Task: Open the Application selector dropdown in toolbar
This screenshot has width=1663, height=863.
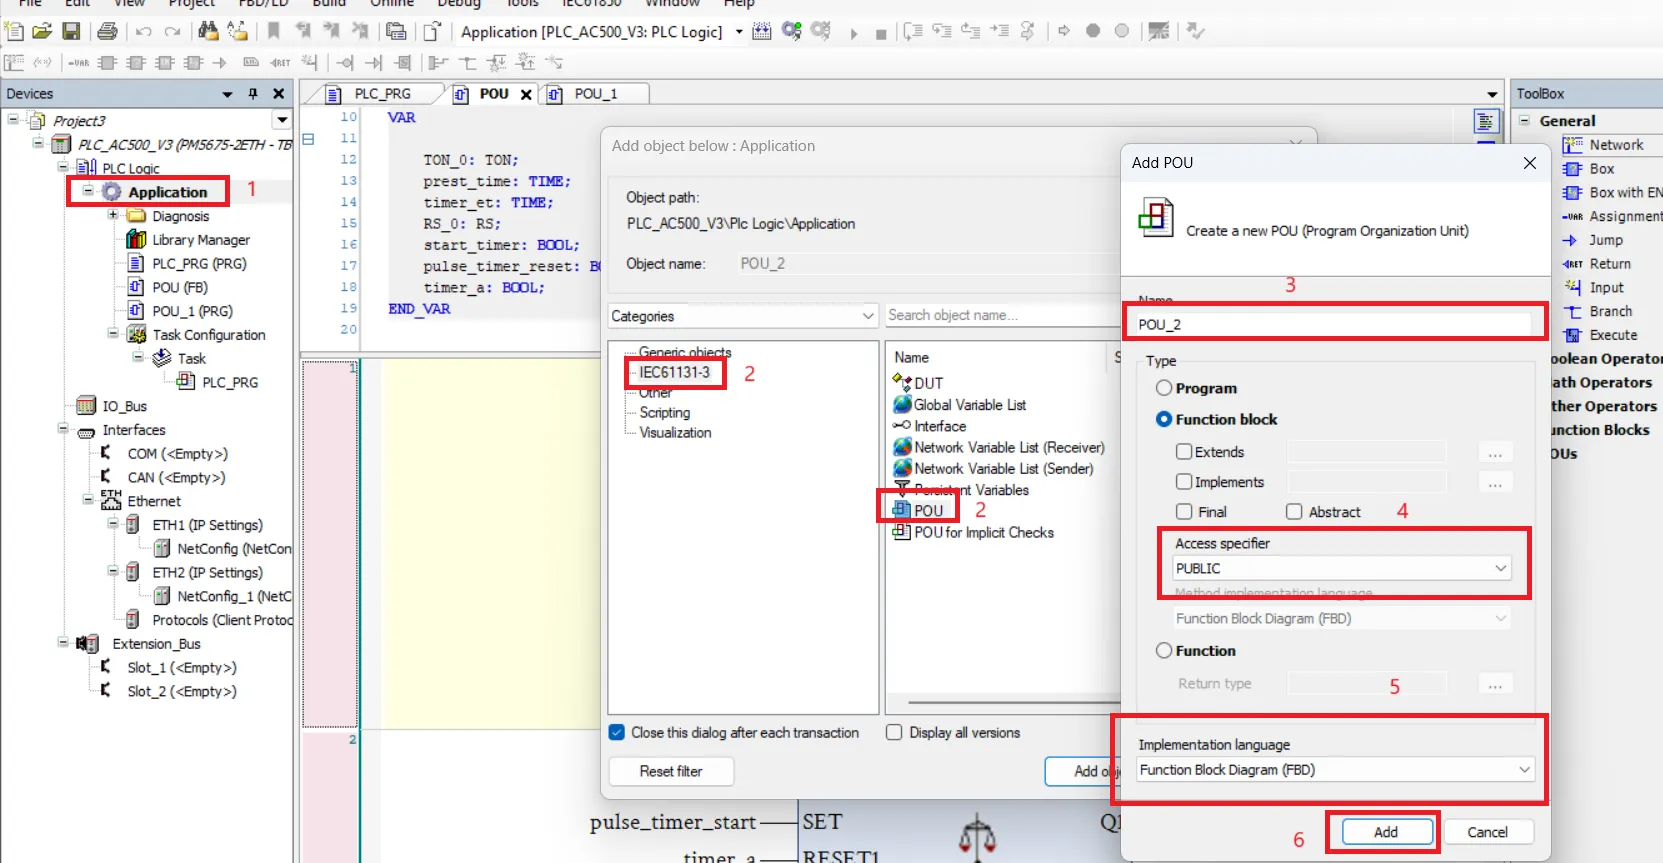Action: 739,32
